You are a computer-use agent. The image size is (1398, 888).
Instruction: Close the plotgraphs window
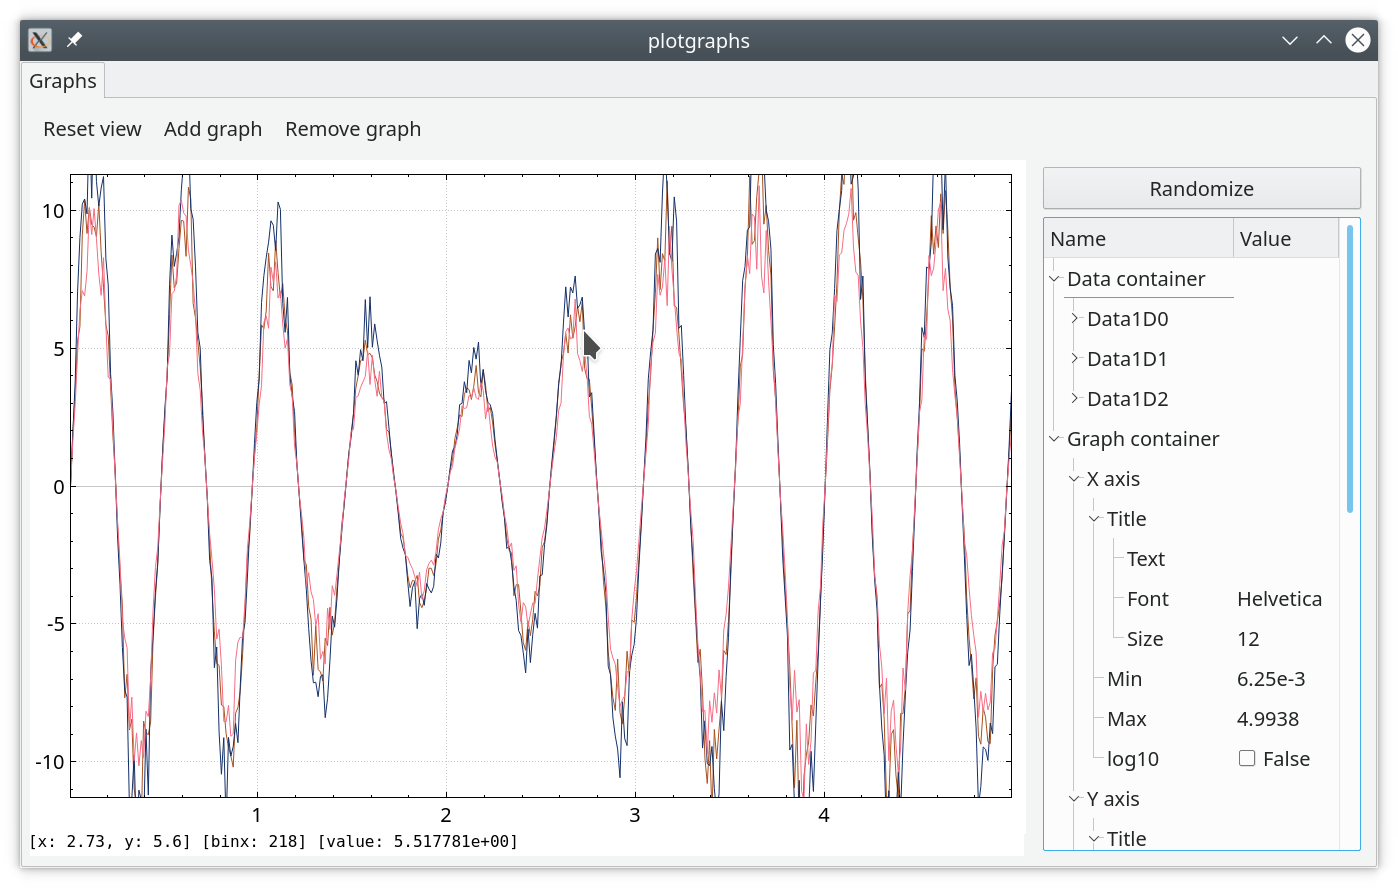(x=1358, y=40)
